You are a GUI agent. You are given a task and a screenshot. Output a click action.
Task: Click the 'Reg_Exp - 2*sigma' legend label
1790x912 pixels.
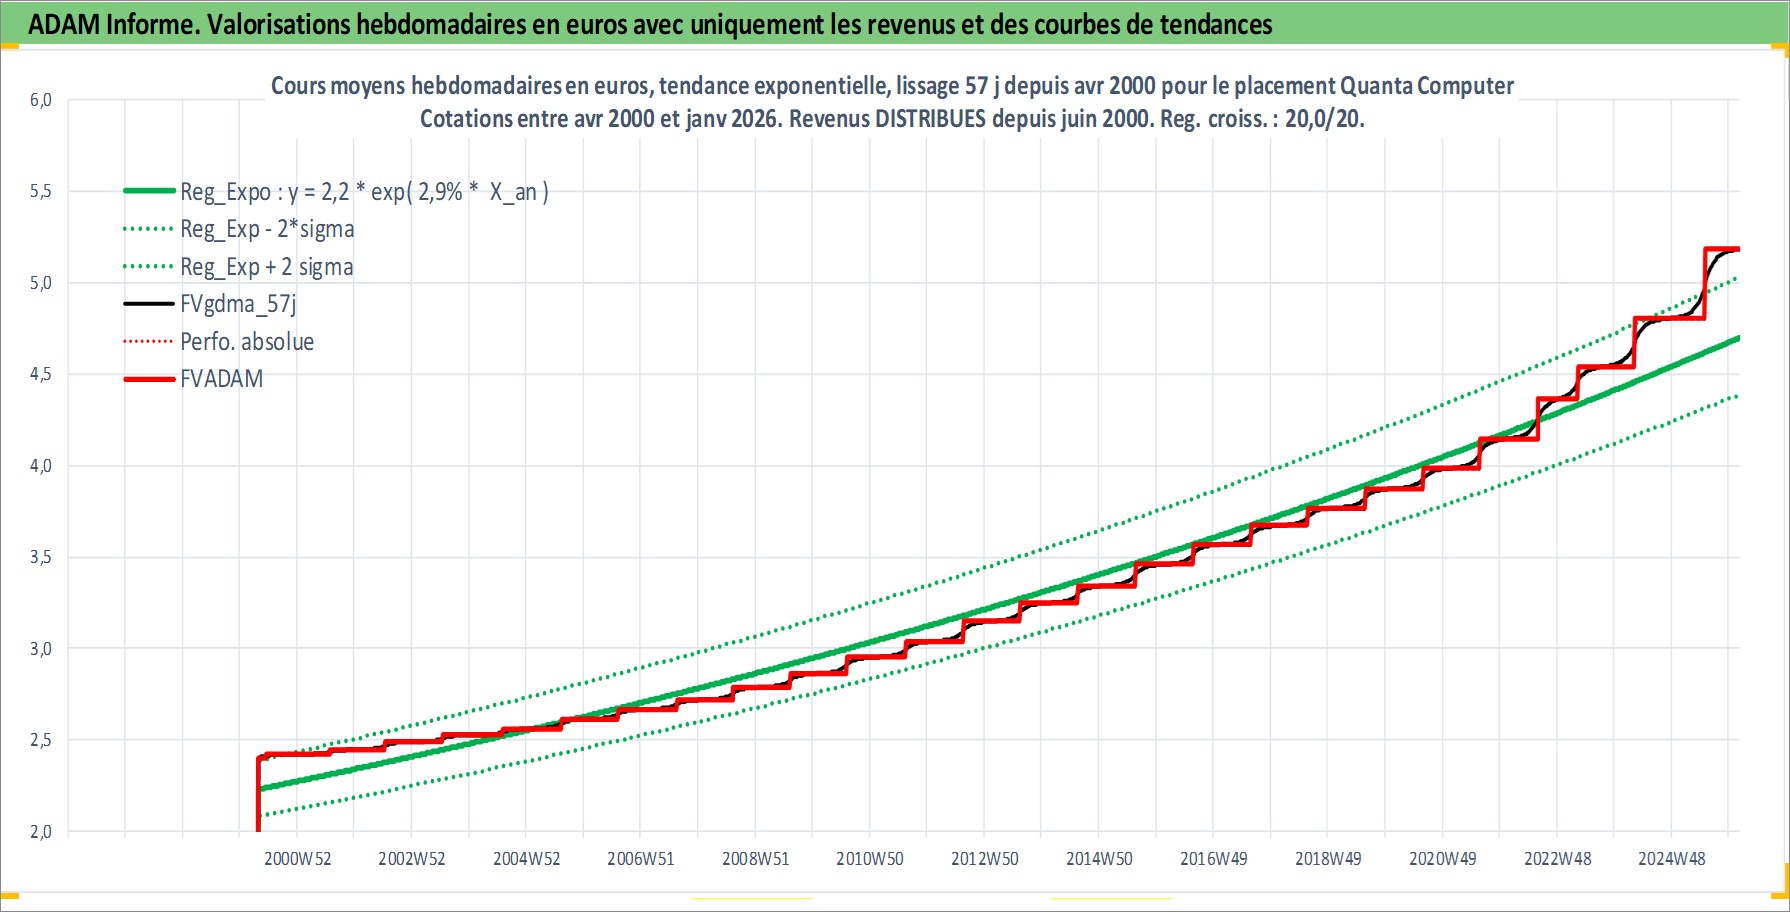tap(267, 229)
